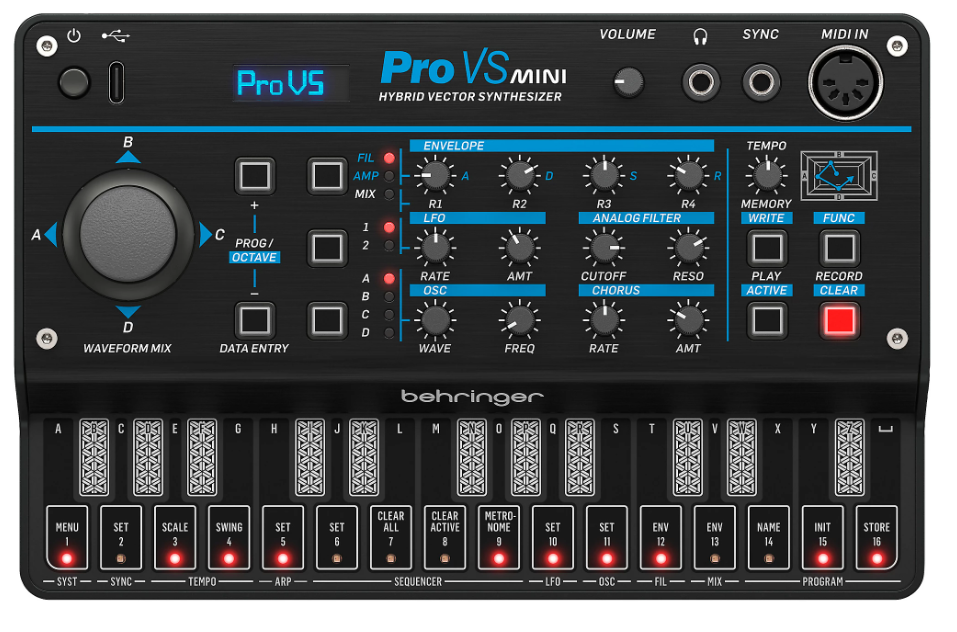Click the power button
Viewport: 957px width, 632px height.
click(x=74, y=82)
